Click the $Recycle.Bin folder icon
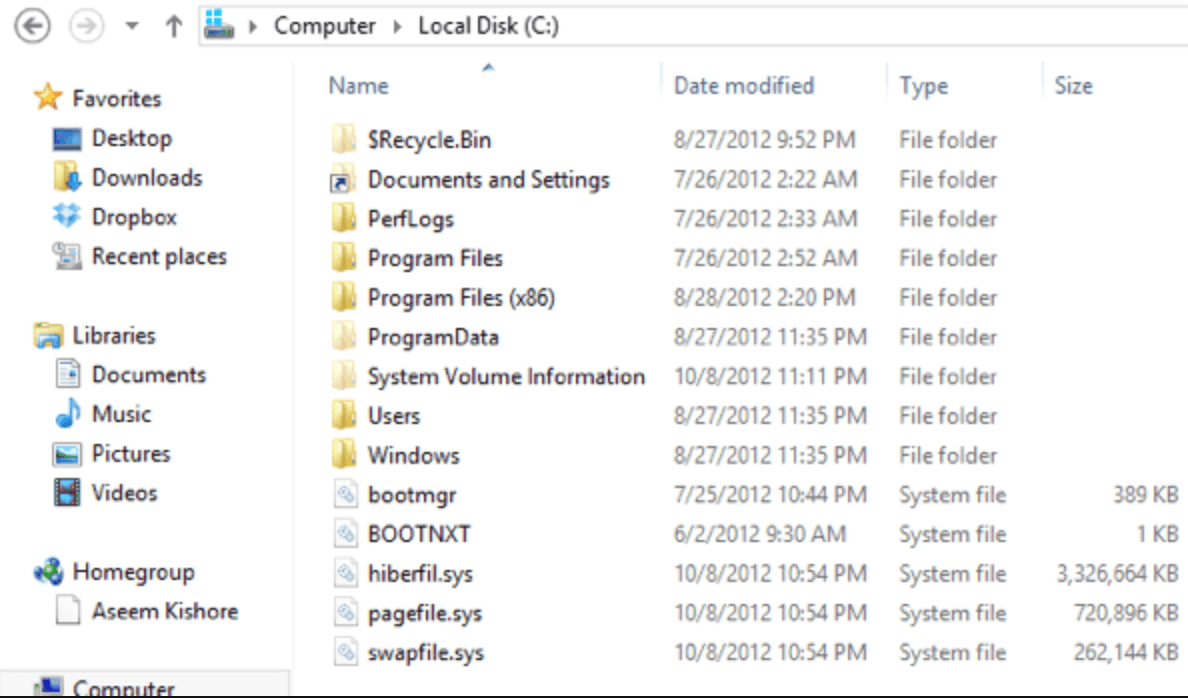 [x=343, y=139]
